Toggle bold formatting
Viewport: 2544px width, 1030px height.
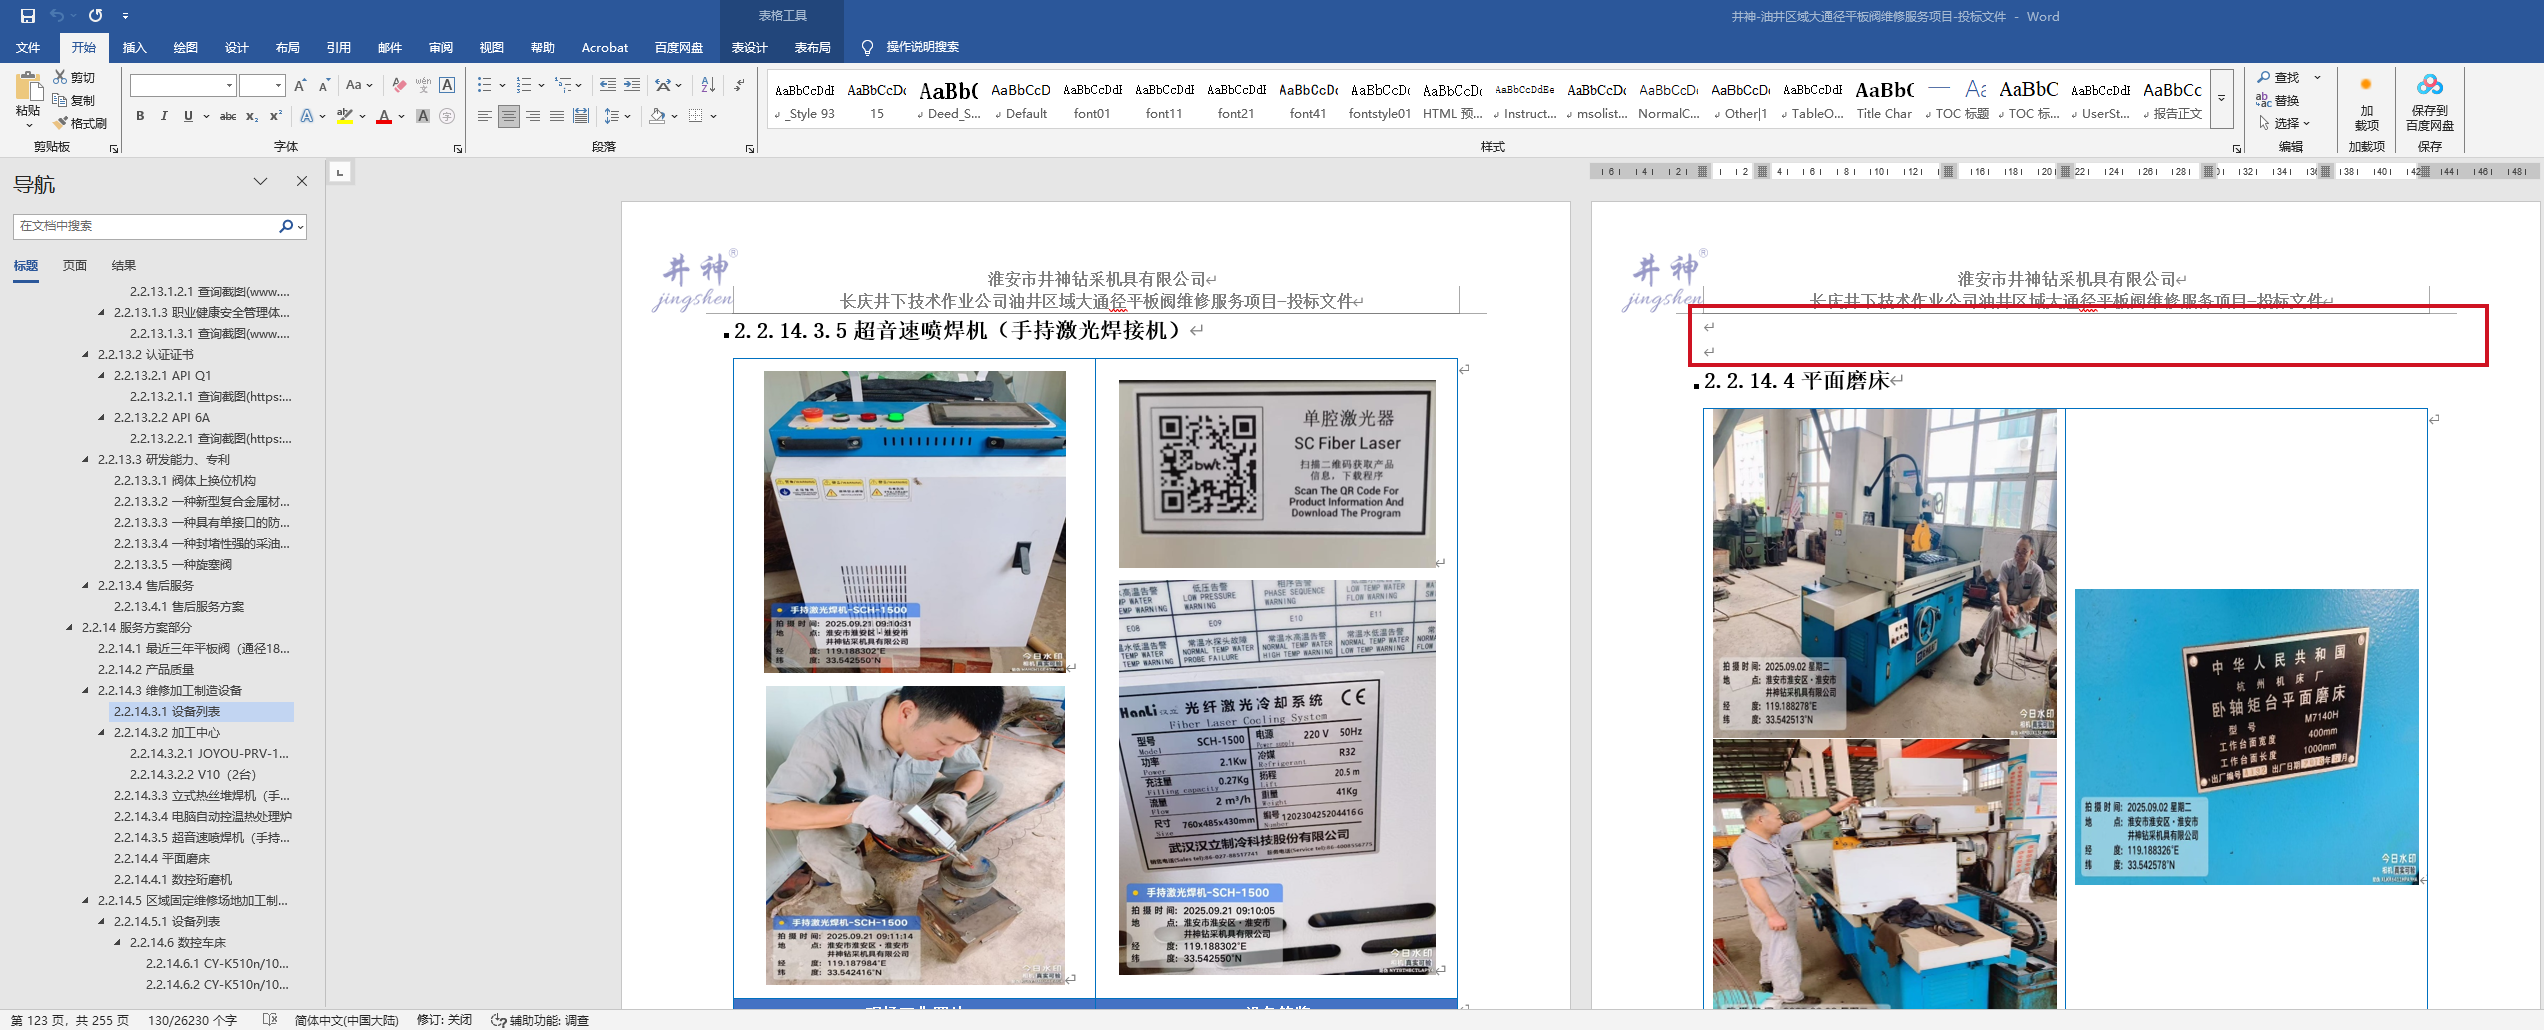(x=140, y=116)
